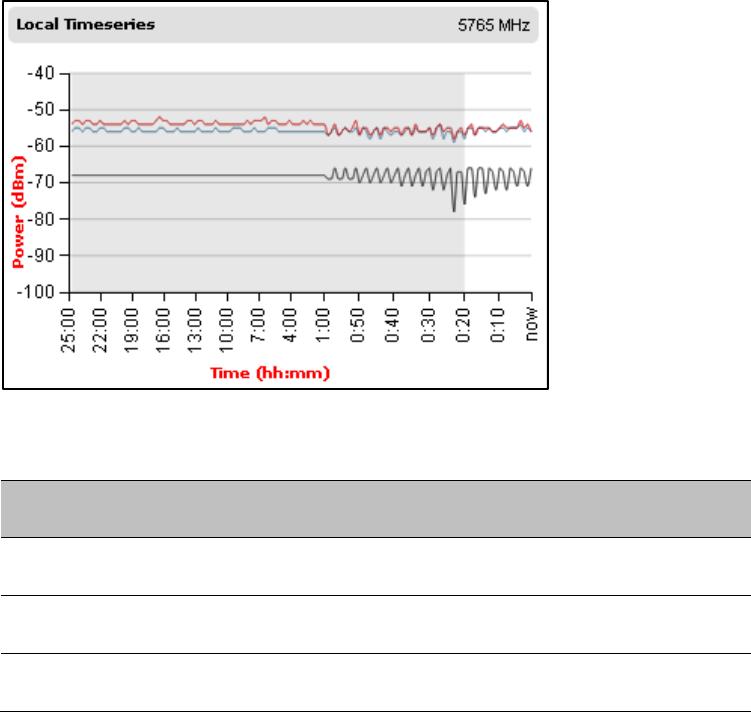This screenshot has width=751, height=712.
Task: Click the "-100" power axis value
Action: 36,292
